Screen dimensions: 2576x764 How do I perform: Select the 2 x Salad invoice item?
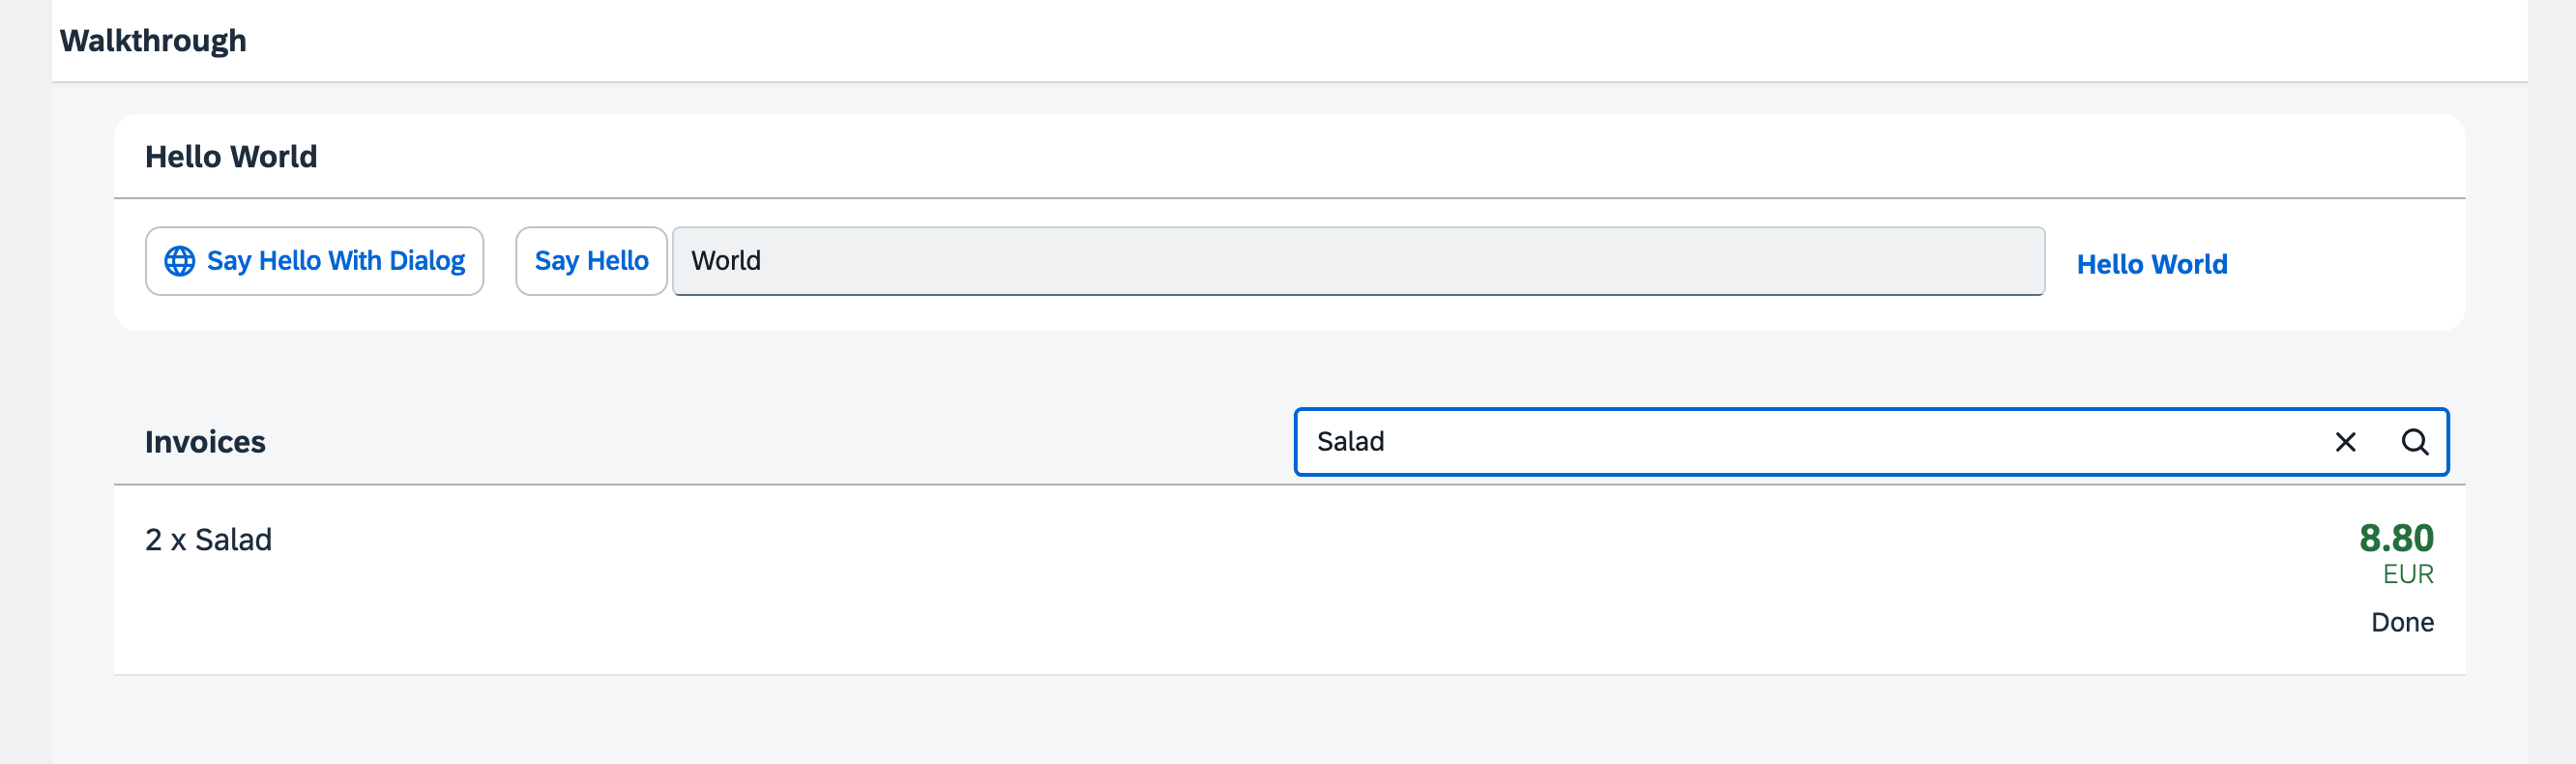coord(209,540)
